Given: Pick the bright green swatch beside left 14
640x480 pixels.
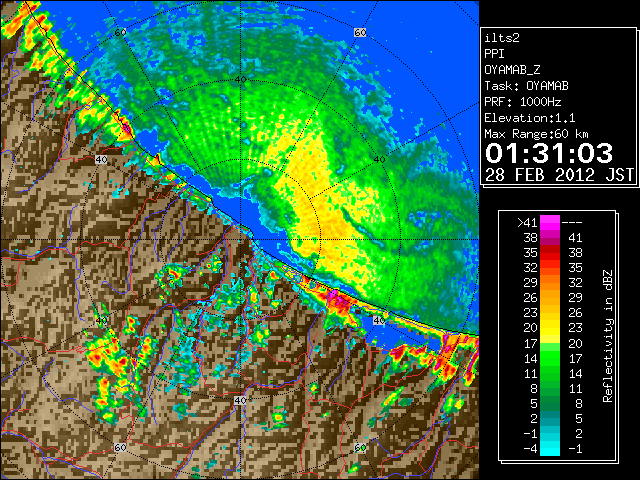Looking at the screenshot, I should click(550, 358).
